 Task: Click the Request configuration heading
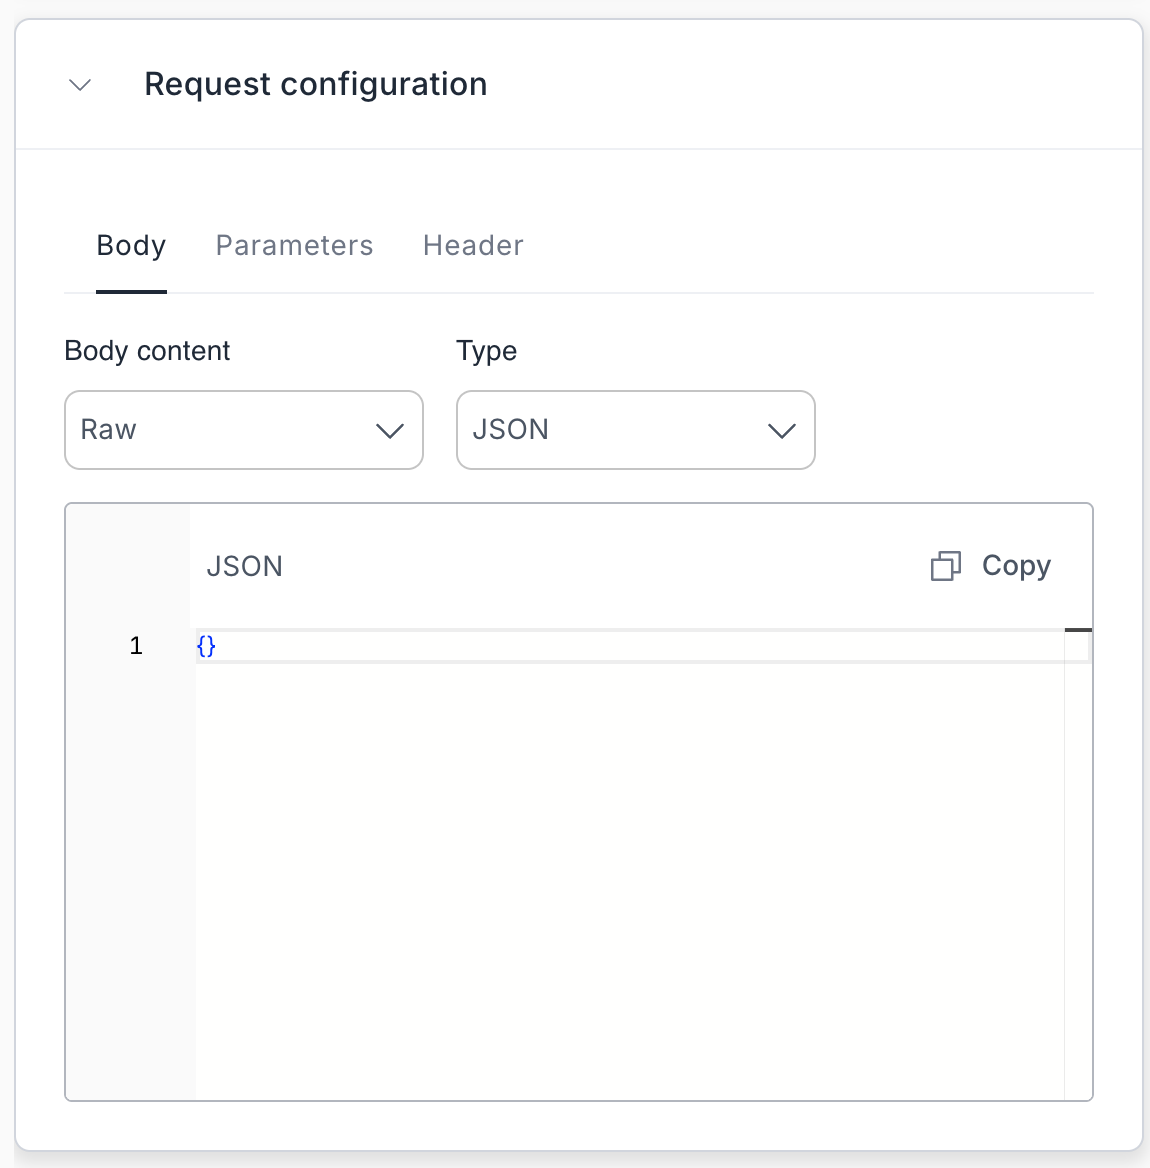(x=315, y=85)
